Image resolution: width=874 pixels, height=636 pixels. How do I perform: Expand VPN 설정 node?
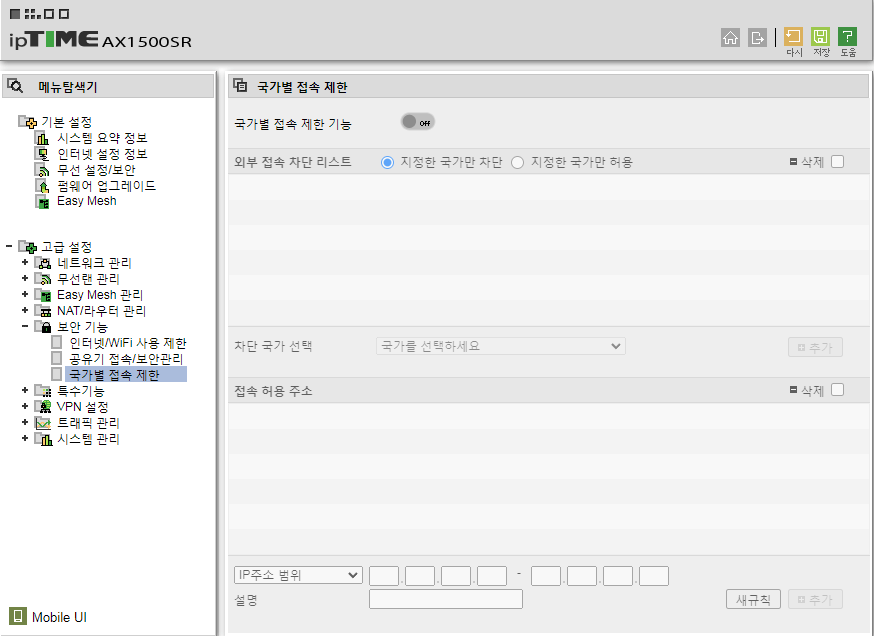pos(25,406)
